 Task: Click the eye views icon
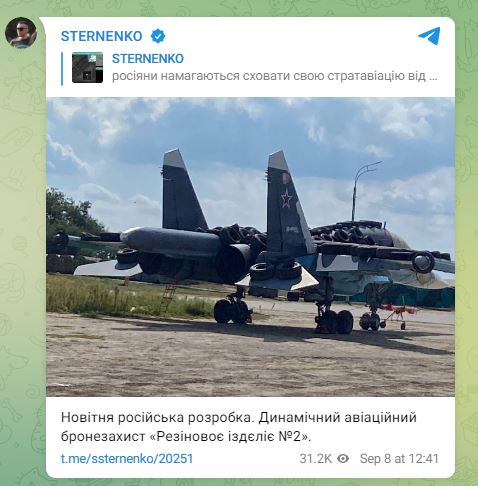pyautogui.click(x=343, y=459)
